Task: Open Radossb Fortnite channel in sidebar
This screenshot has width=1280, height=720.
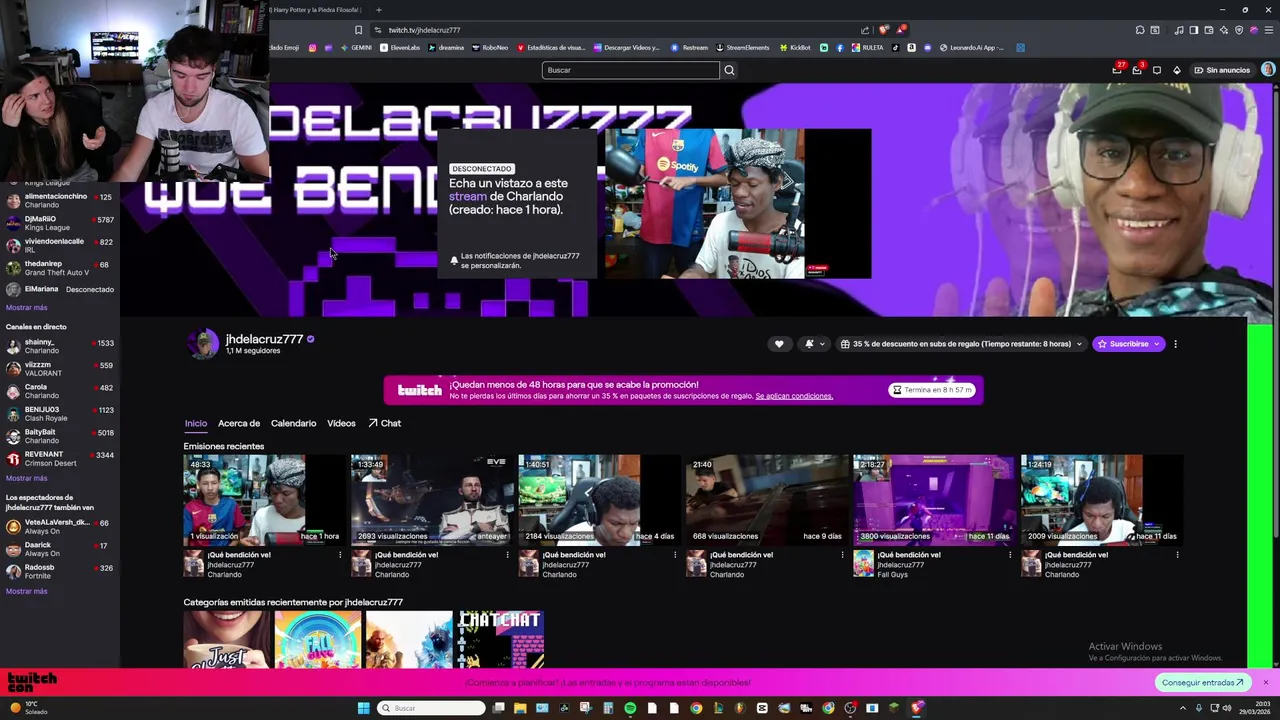Action: click(x=60, y=571)
